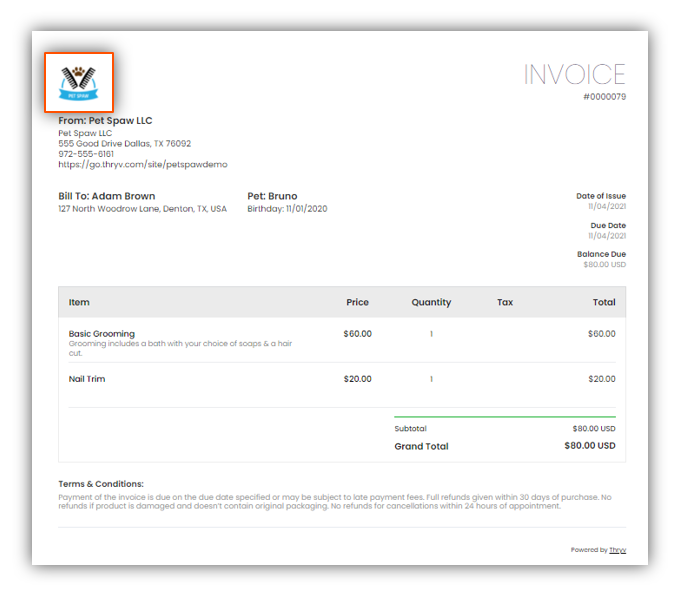Click the 'Pet: Bruno' heading
This screenshot has height=613, width=691.
(272, 196)
